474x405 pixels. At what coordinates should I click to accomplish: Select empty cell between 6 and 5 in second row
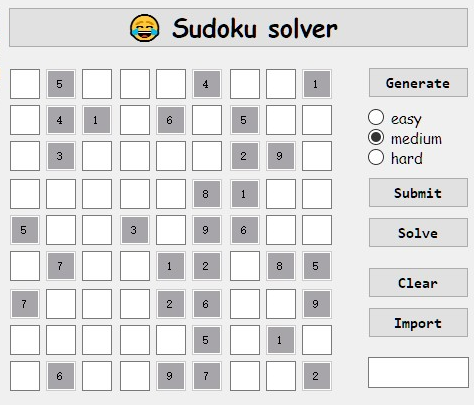(x=207, y=120)
